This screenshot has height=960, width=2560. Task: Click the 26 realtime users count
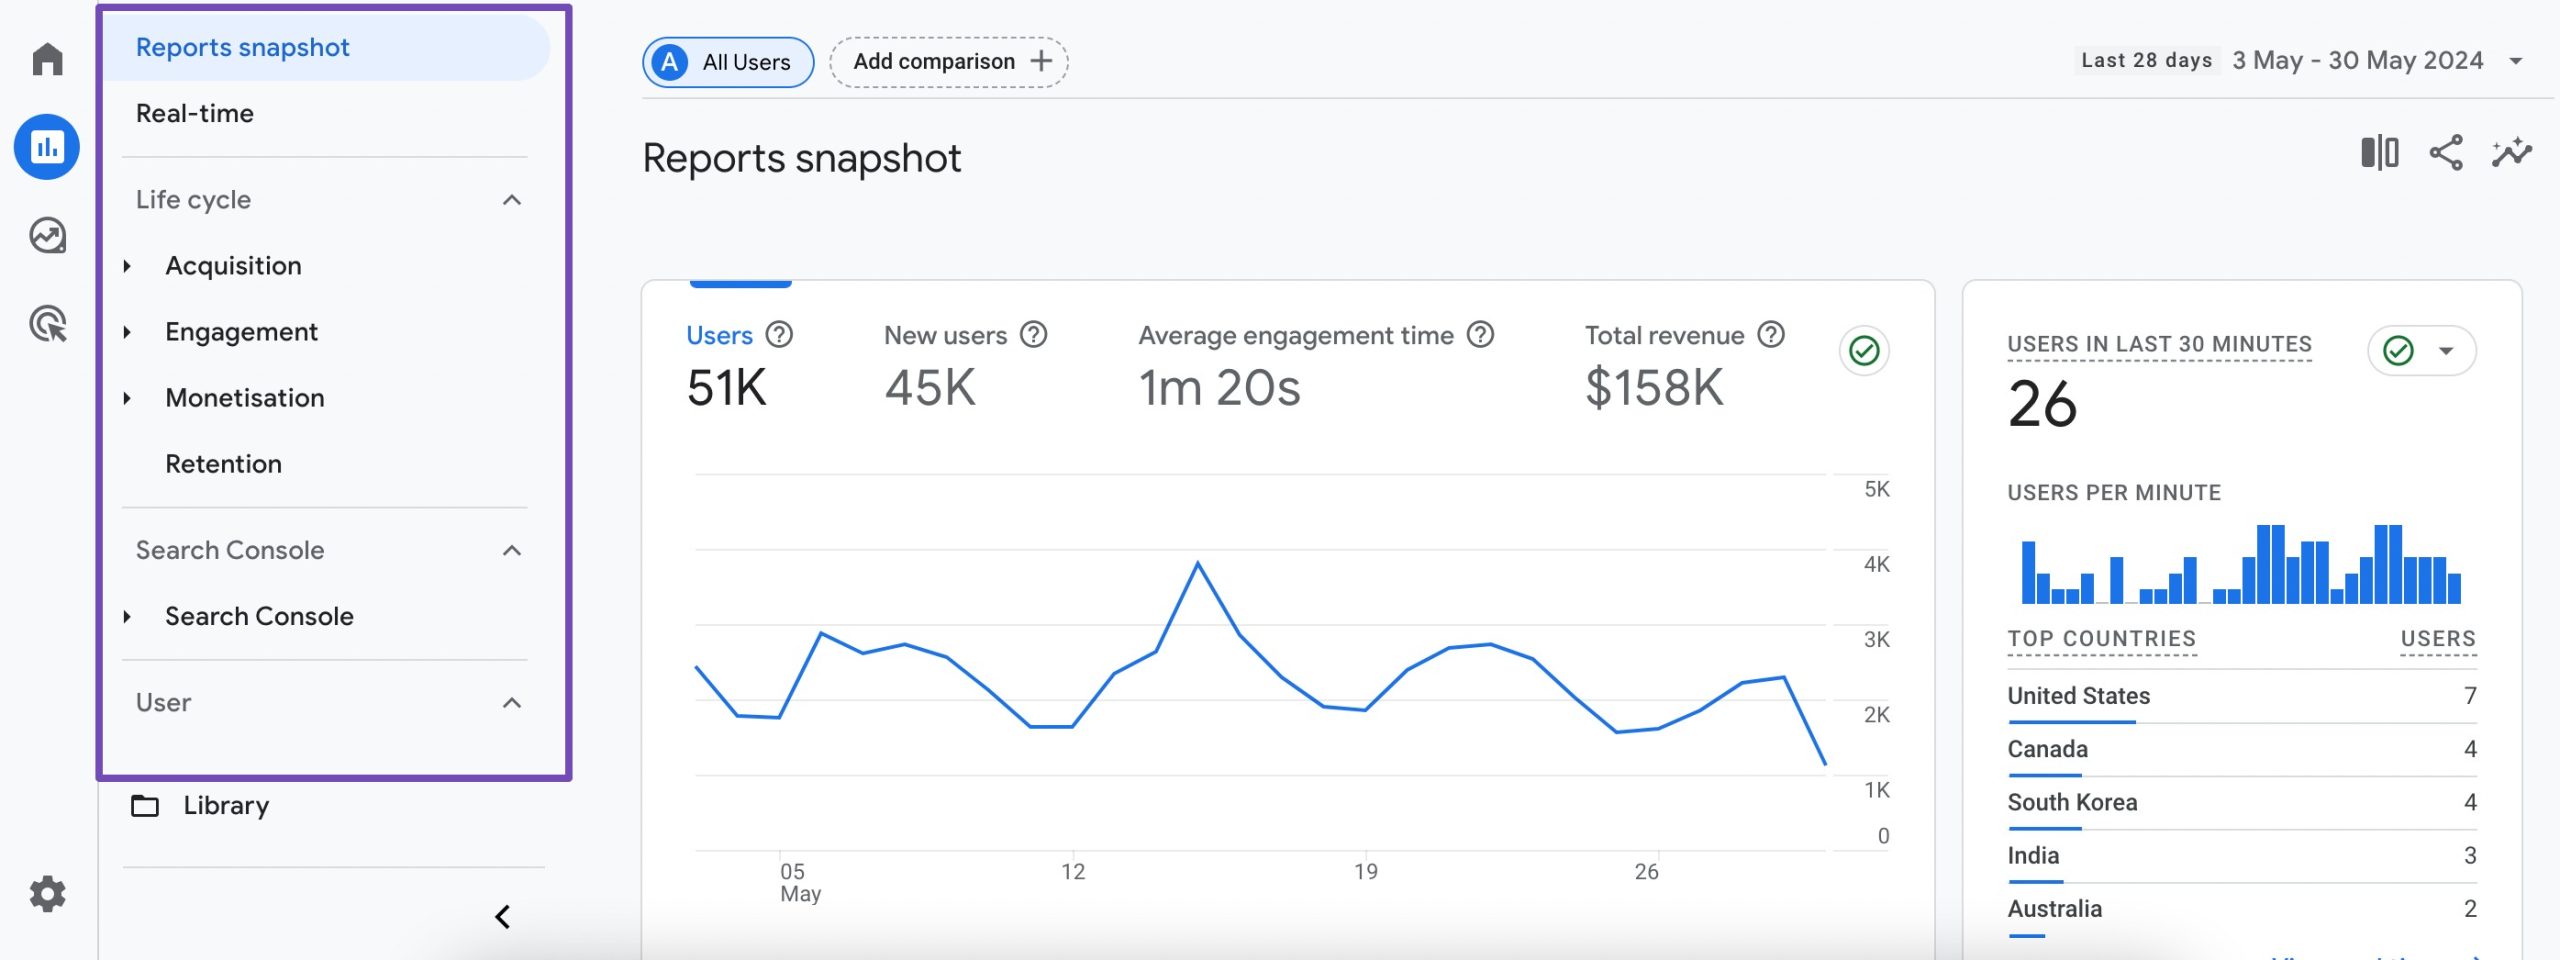pos(2042,404)
